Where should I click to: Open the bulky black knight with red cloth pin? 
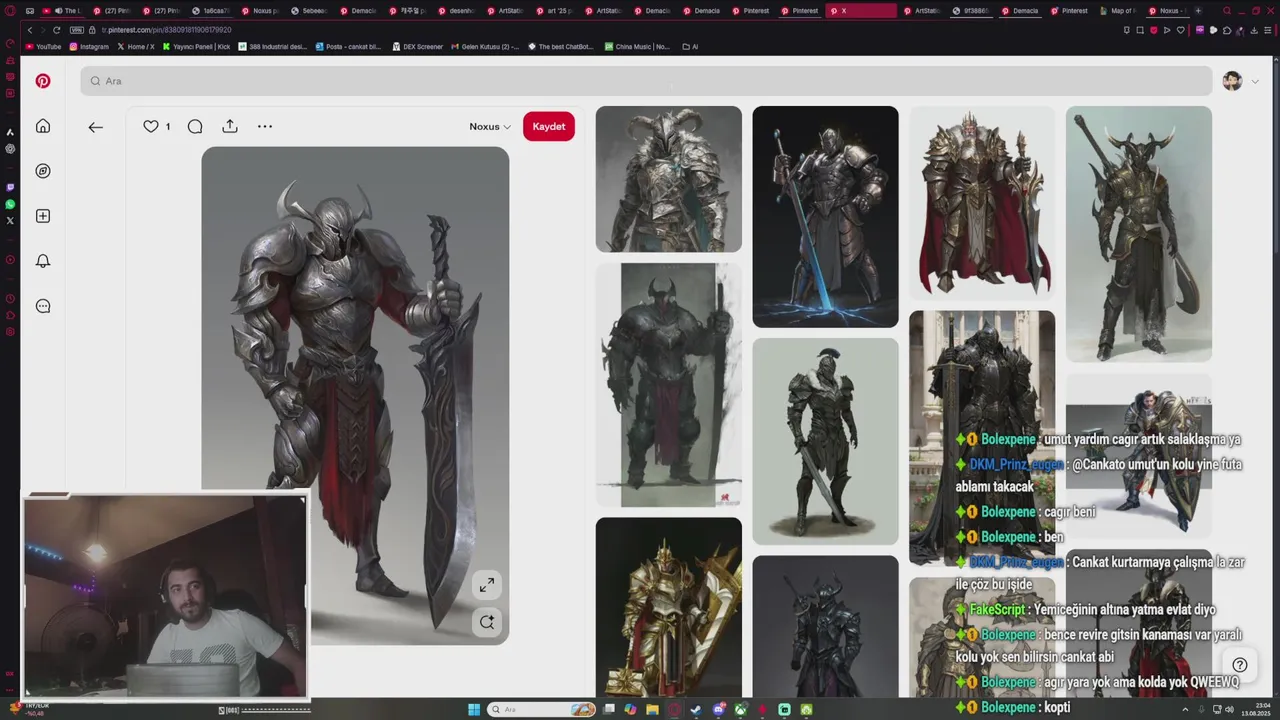[x=669, y=385]
